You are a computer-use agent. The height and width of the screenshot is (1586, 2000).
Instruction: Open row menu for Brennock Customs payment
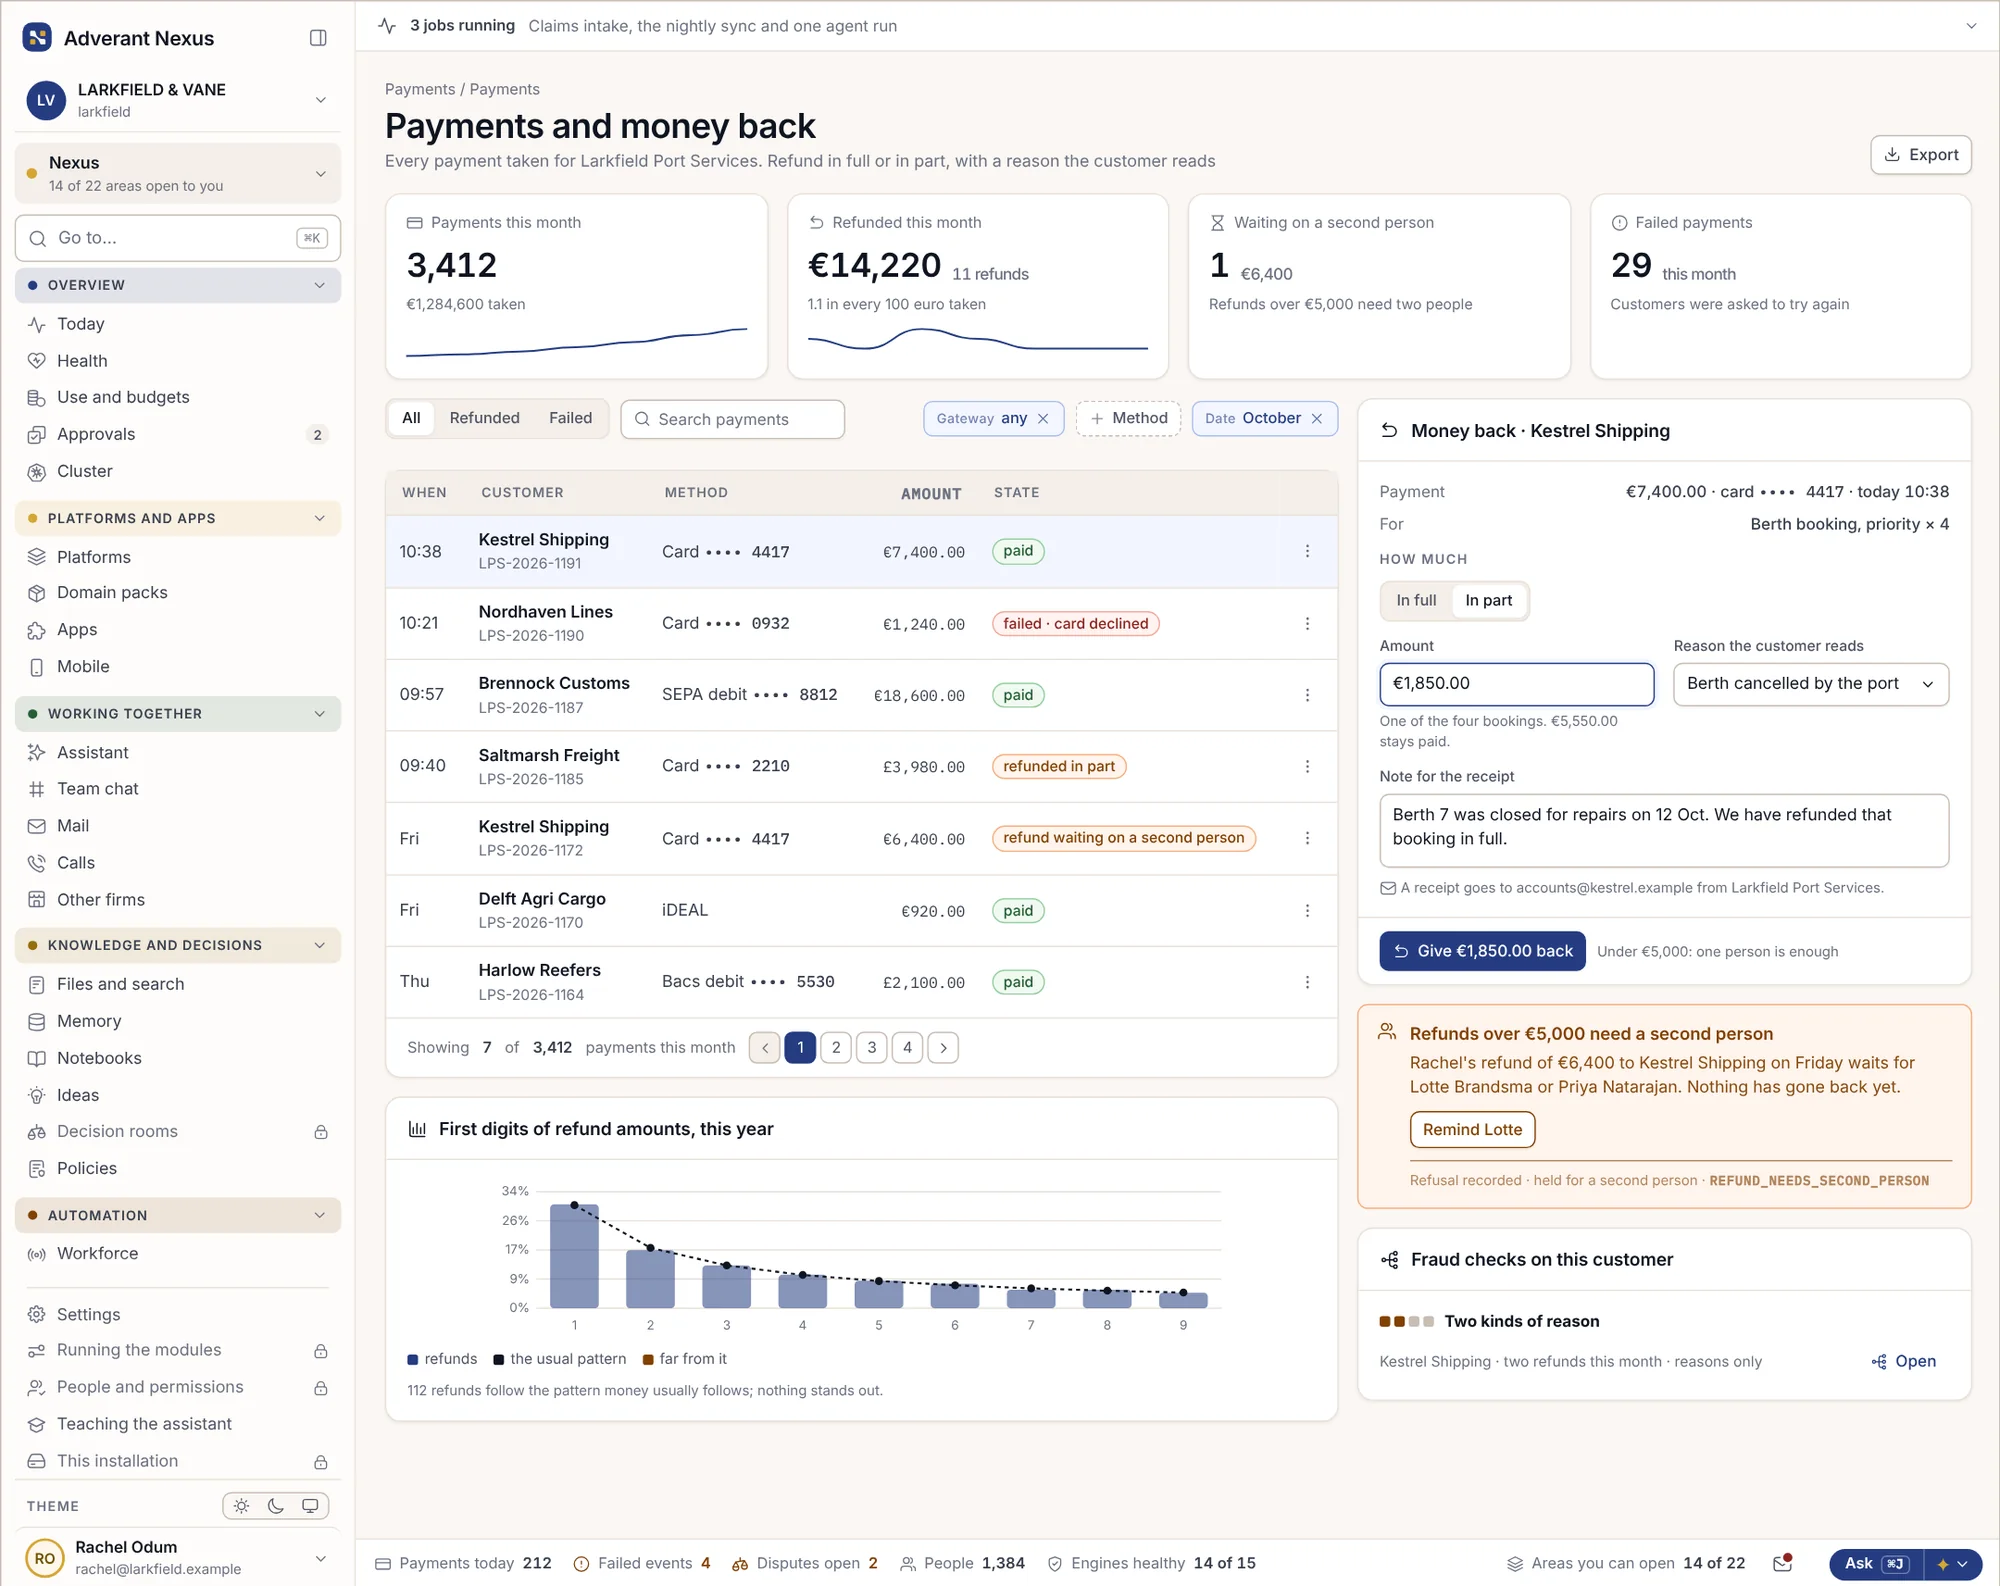click(x=1307, y=695)
